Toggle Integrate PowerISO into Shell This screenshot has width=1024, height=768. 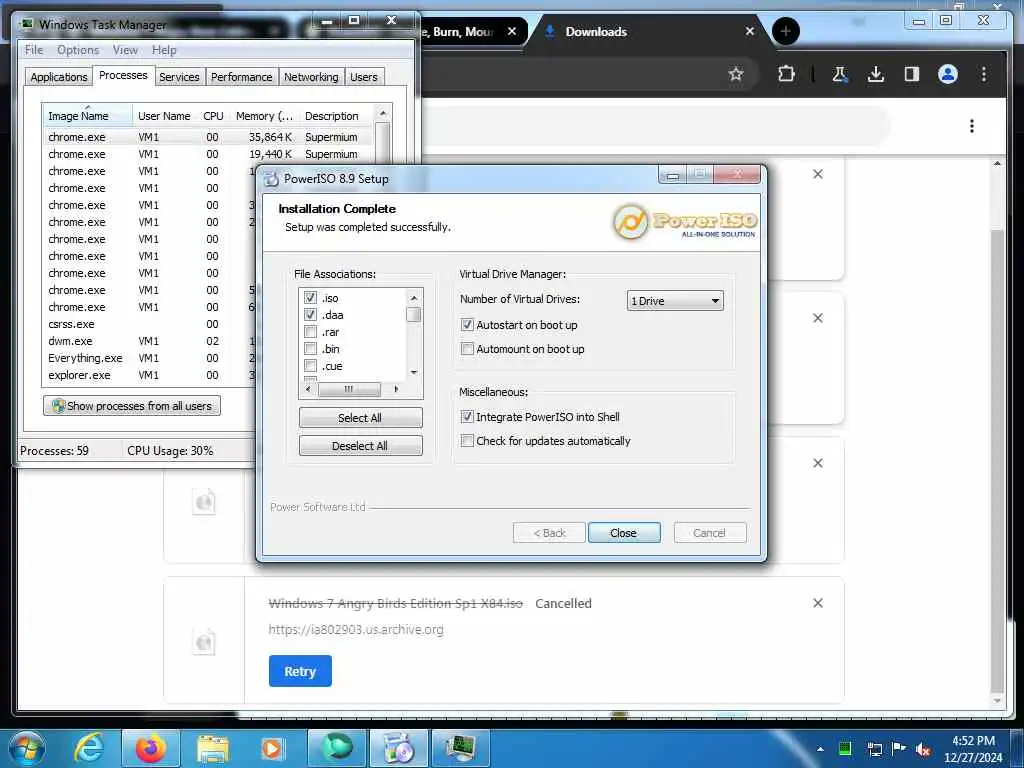(x=467, y=417)
